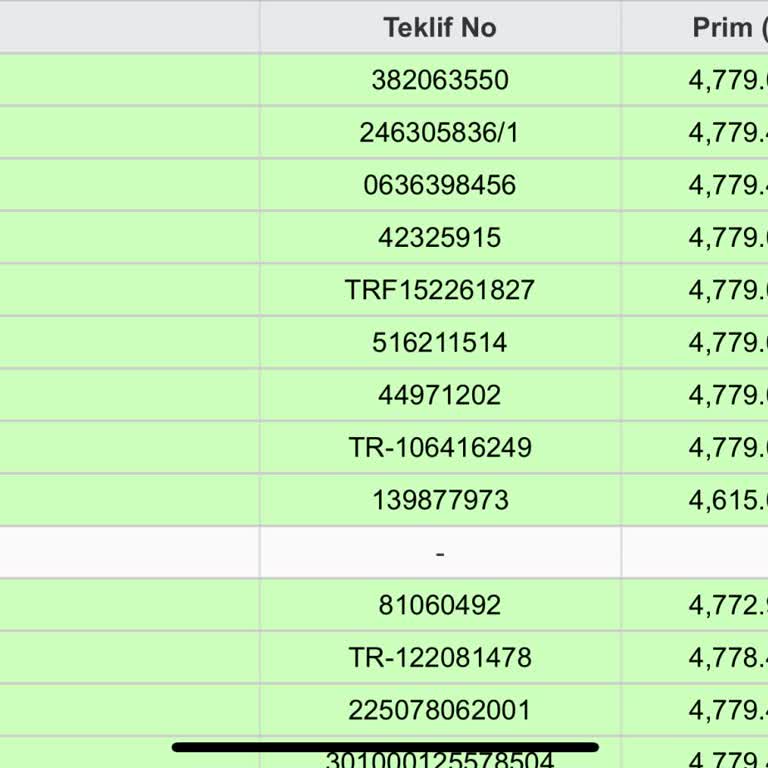Tap the 0636398456 table cell
This screenshot has width=768, height=768.
440,185
